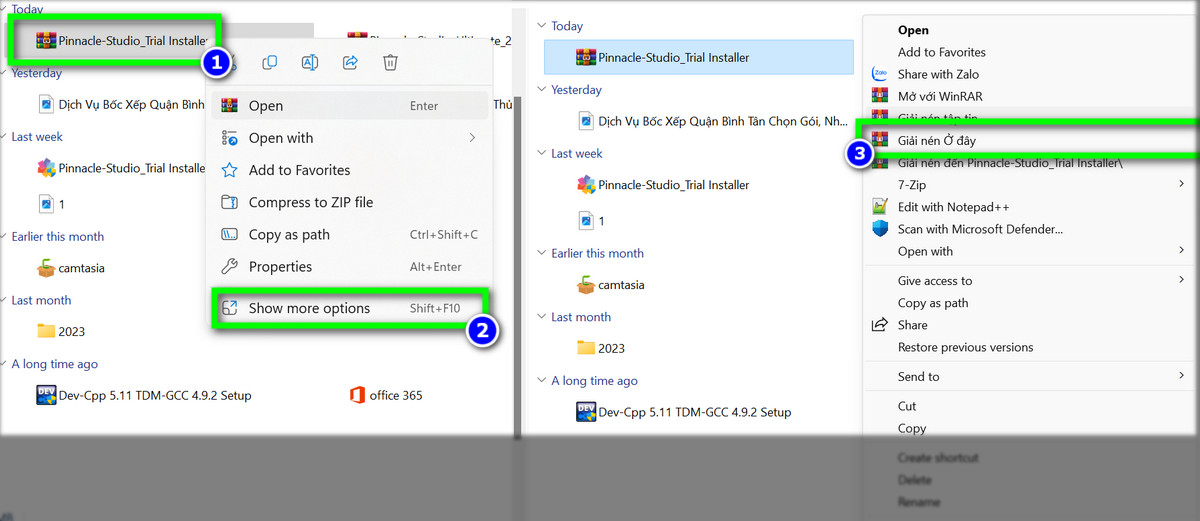
Task: Click the colorful Pinnacle icon under Last week, right pane
Action: click(586, 185)
